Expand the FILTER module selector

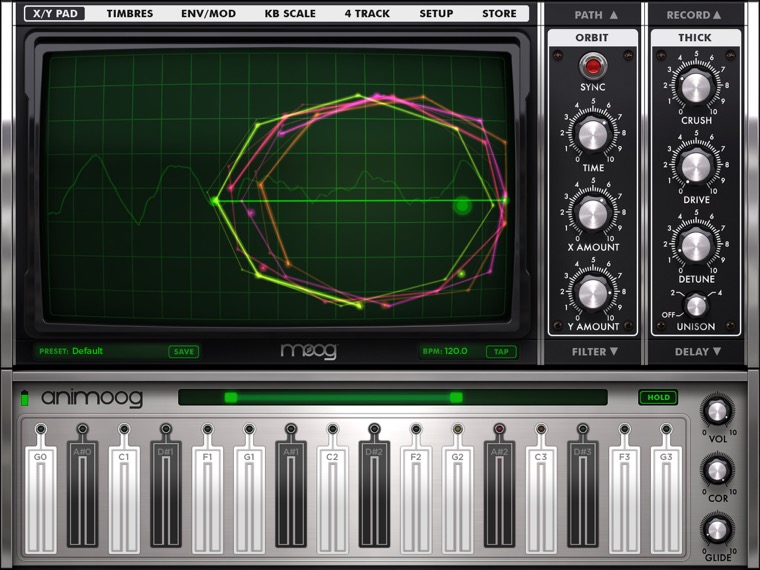point(595,351)
